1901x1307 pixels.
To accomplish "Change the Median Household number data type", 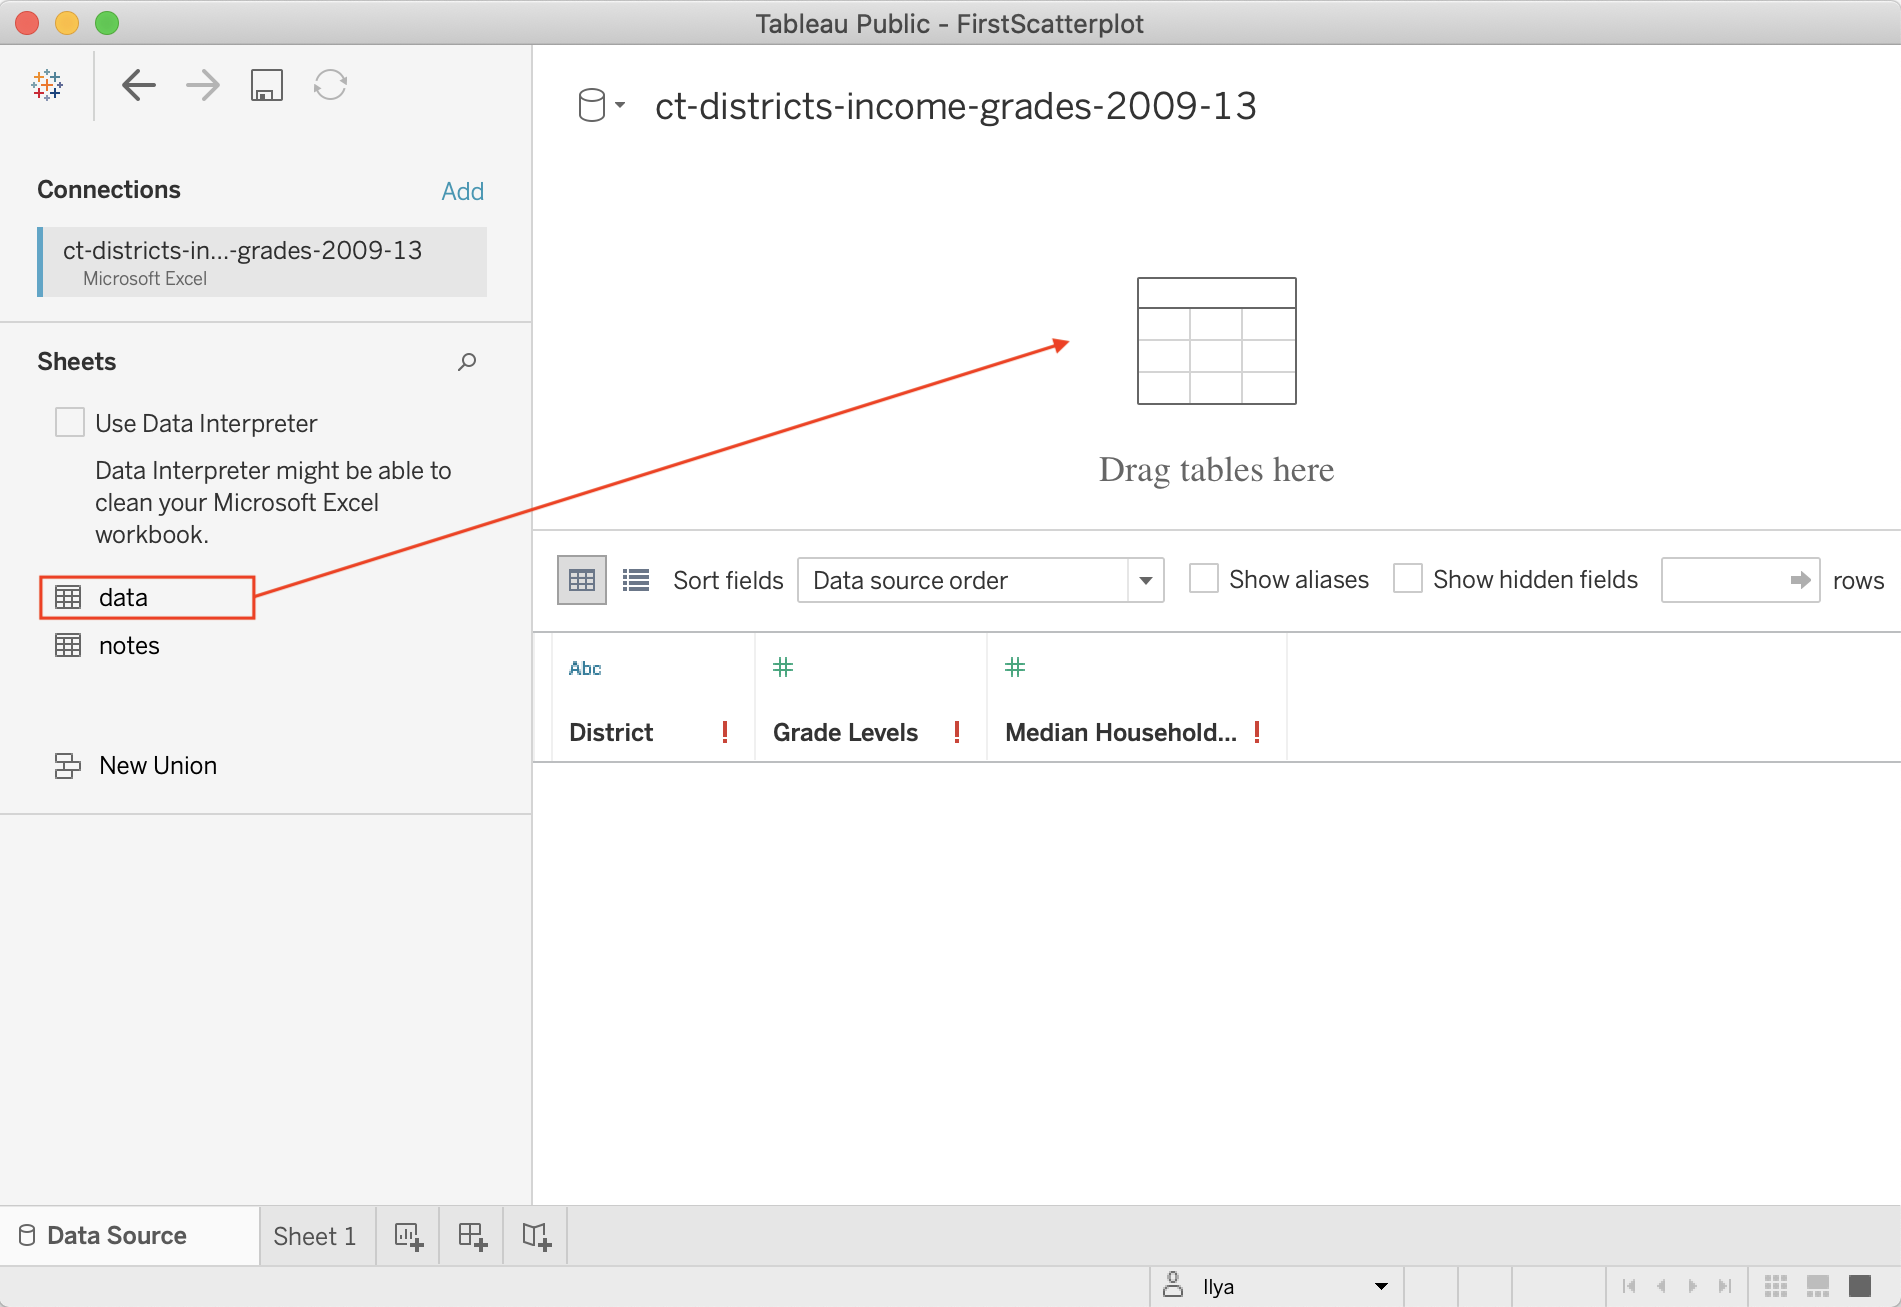I will click(1015, 667).
